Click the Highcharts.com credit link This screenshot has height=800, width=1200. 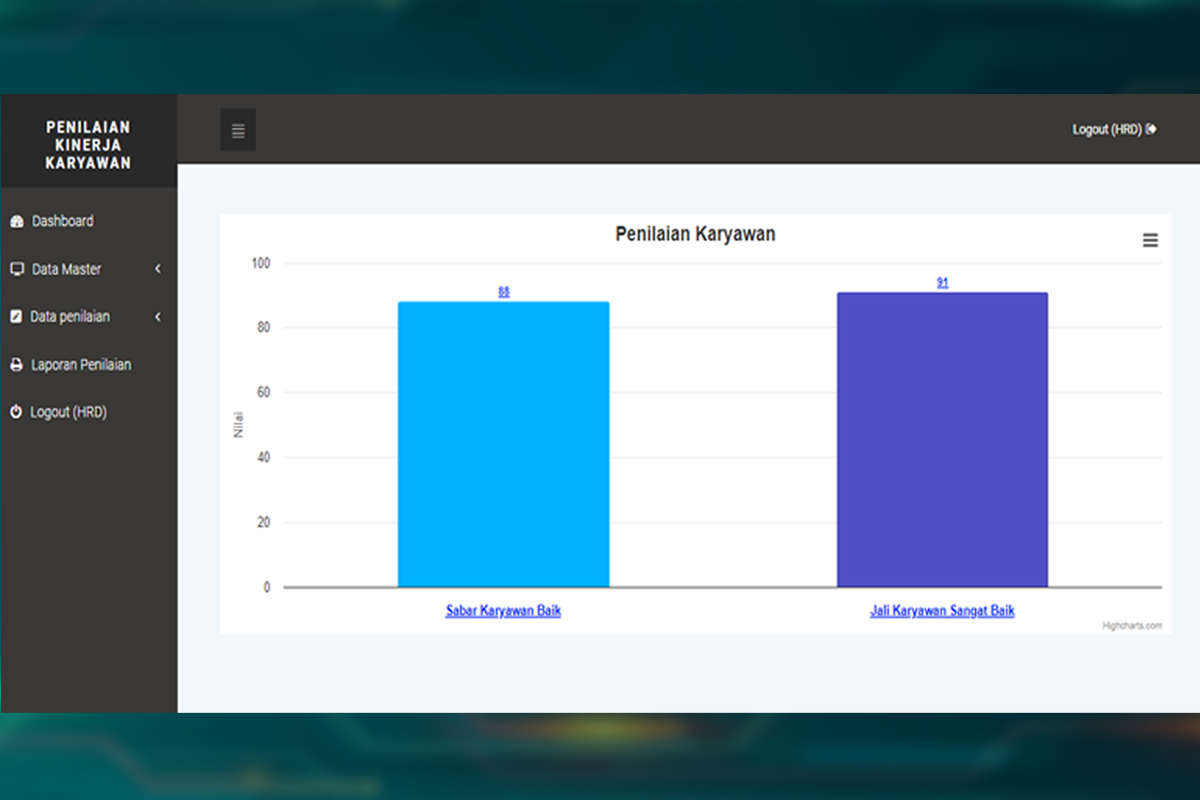[1132, 626]
